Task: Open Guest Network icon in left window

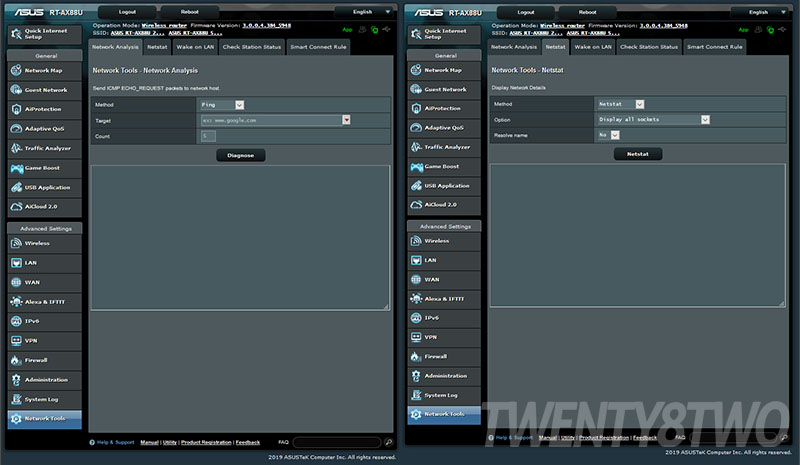Action: [16, 89]
